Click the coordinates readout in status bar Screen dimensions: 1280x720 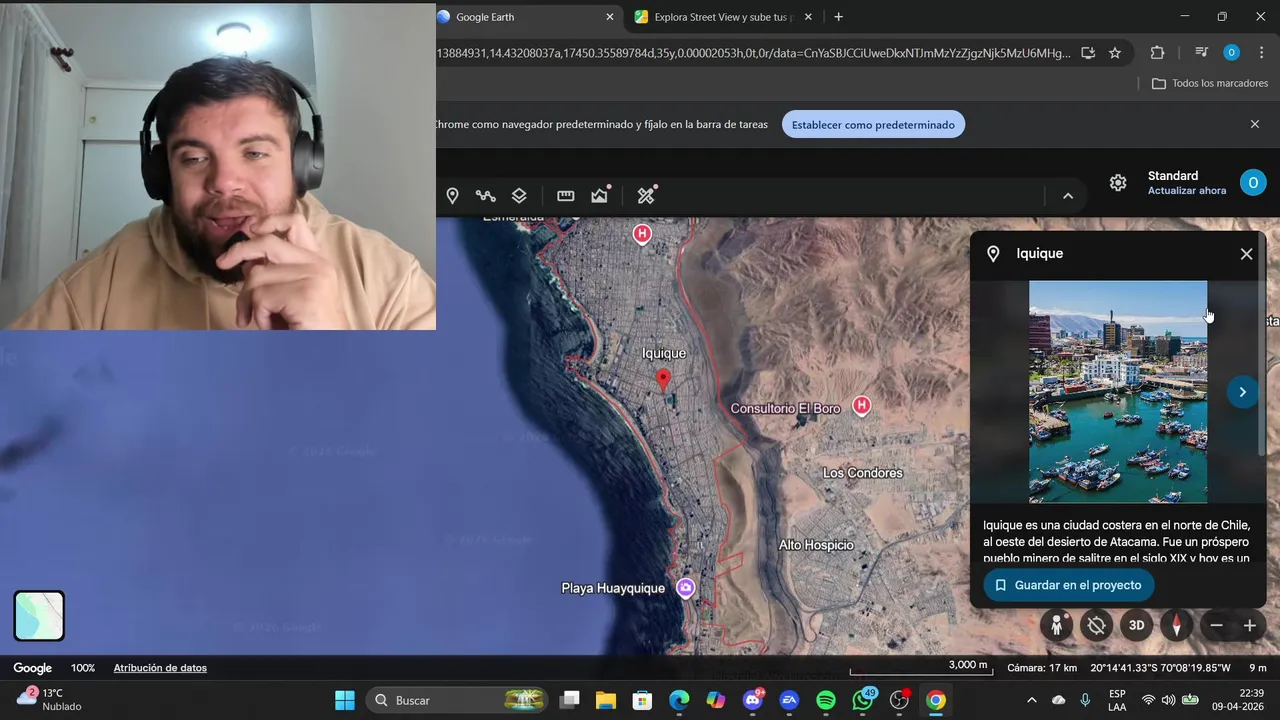click(x=1160, y=668)
